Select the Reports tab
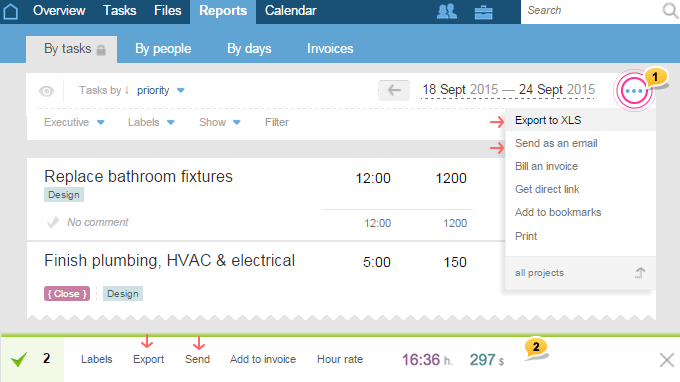Viewport: 680px width, 382px height. (223, 11)
